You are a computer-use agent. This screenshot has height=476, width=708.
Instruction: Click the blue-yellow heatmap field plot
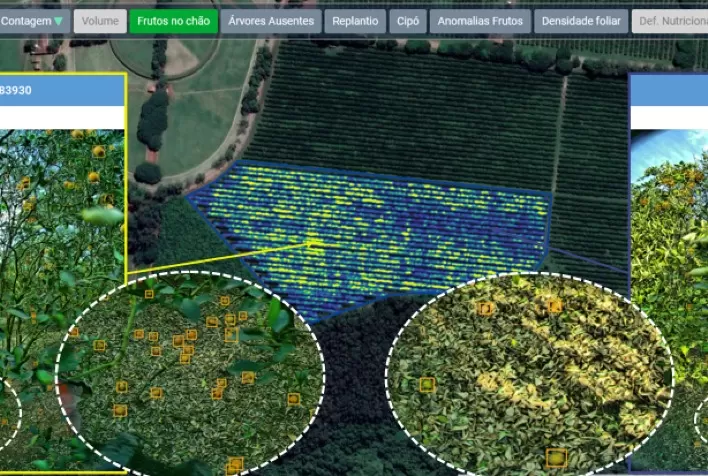tap(370, 242)
